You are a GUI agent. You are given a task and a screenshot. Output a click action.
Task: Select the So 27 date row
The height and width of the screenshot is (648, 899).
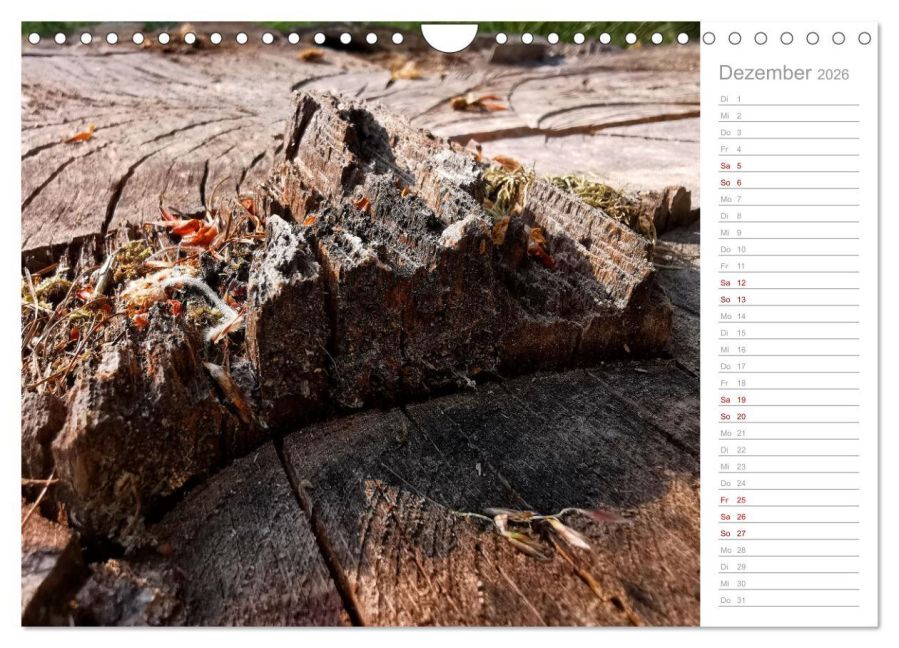tap(789, 533)
